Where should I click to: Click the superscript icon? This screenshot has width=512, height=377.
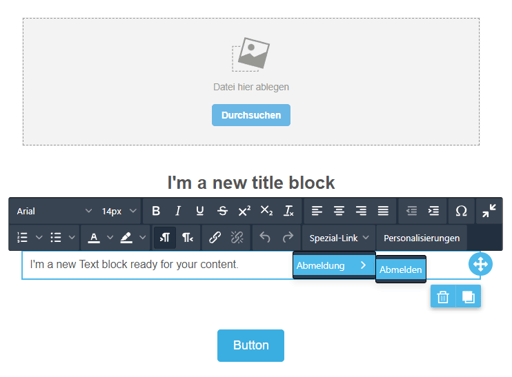pos(244,211)
